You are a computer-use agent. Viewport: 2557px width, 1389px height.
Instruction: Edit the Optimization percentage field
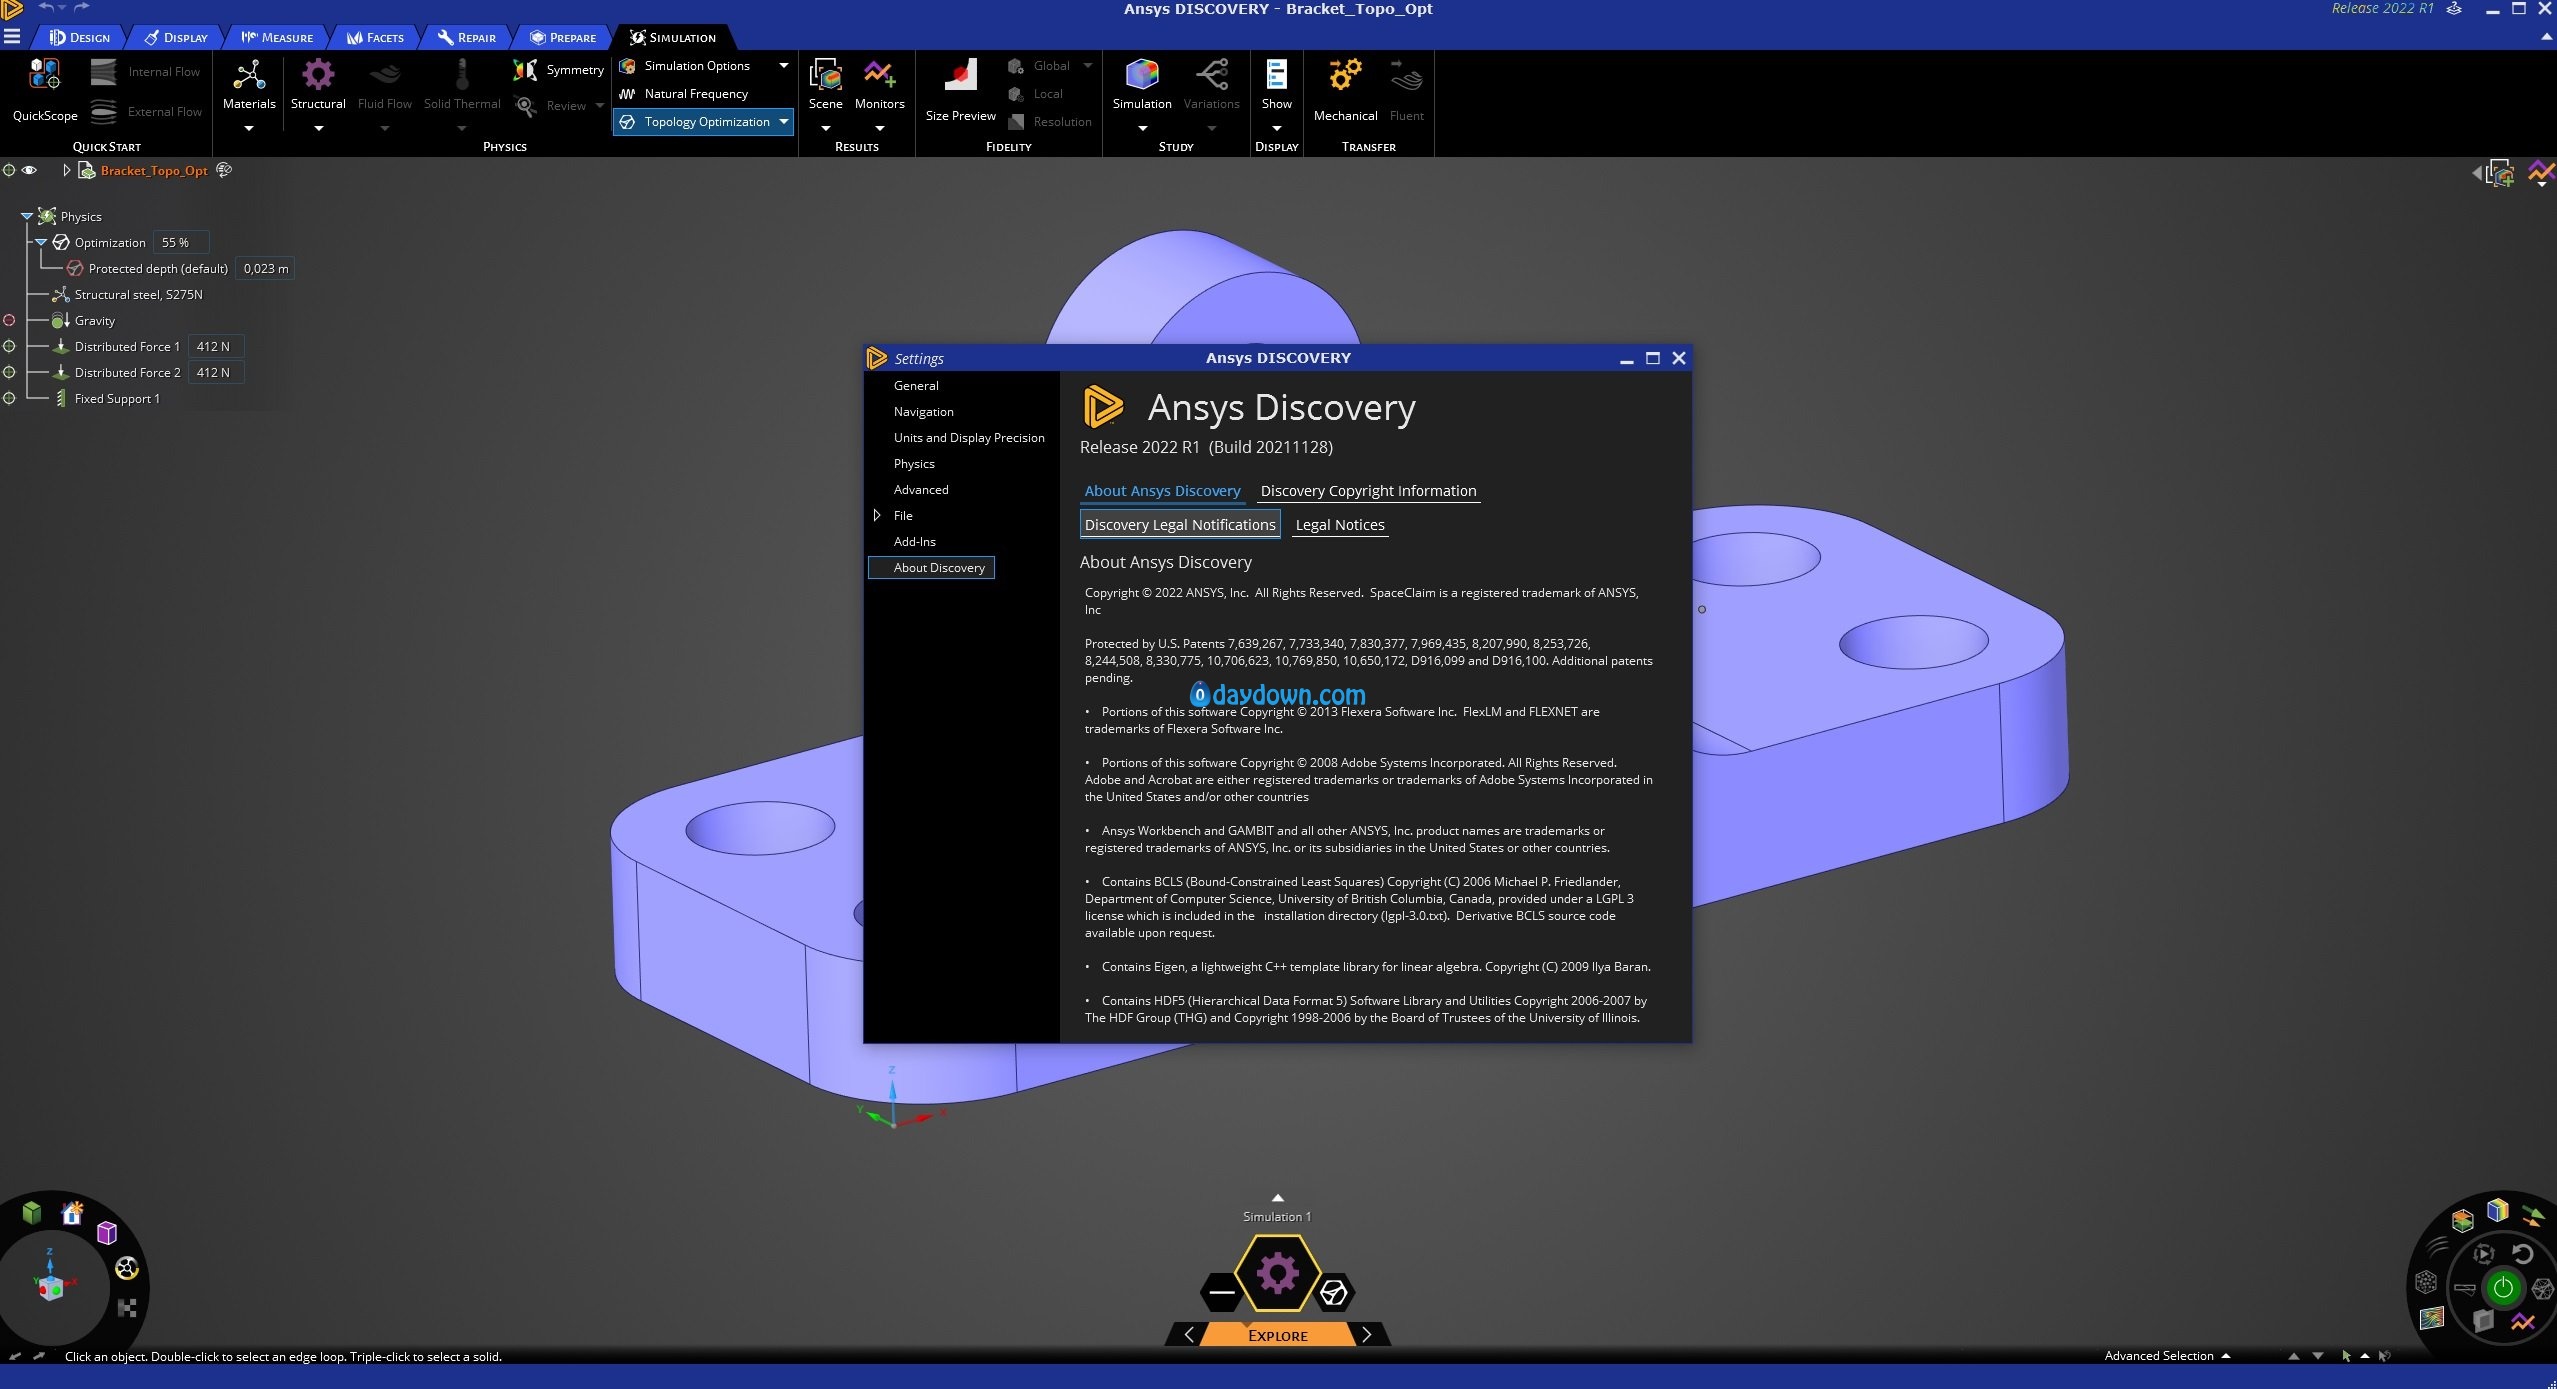181,243
